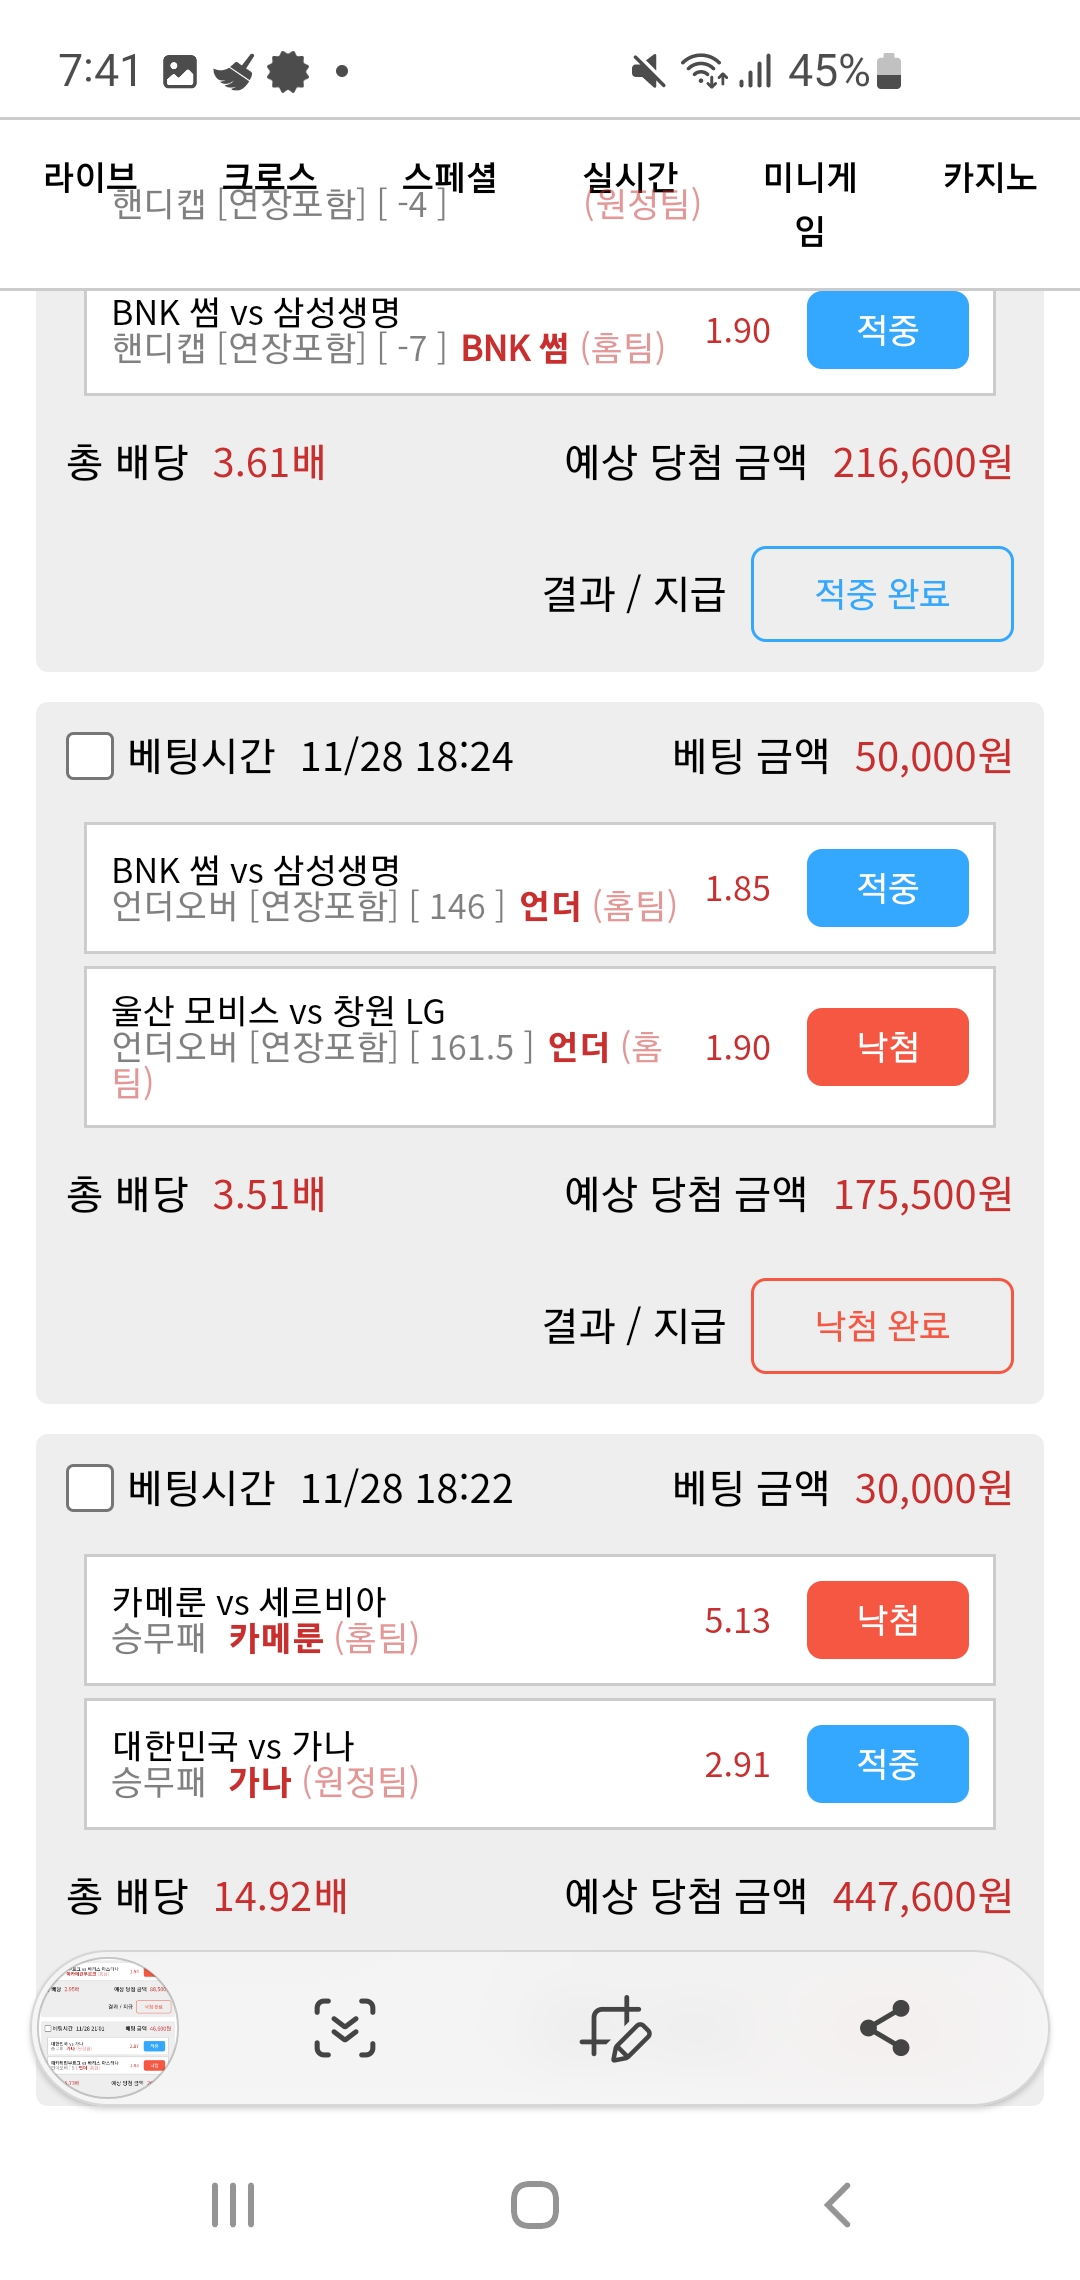Open the recent apps button

[x=233, y=2205]
